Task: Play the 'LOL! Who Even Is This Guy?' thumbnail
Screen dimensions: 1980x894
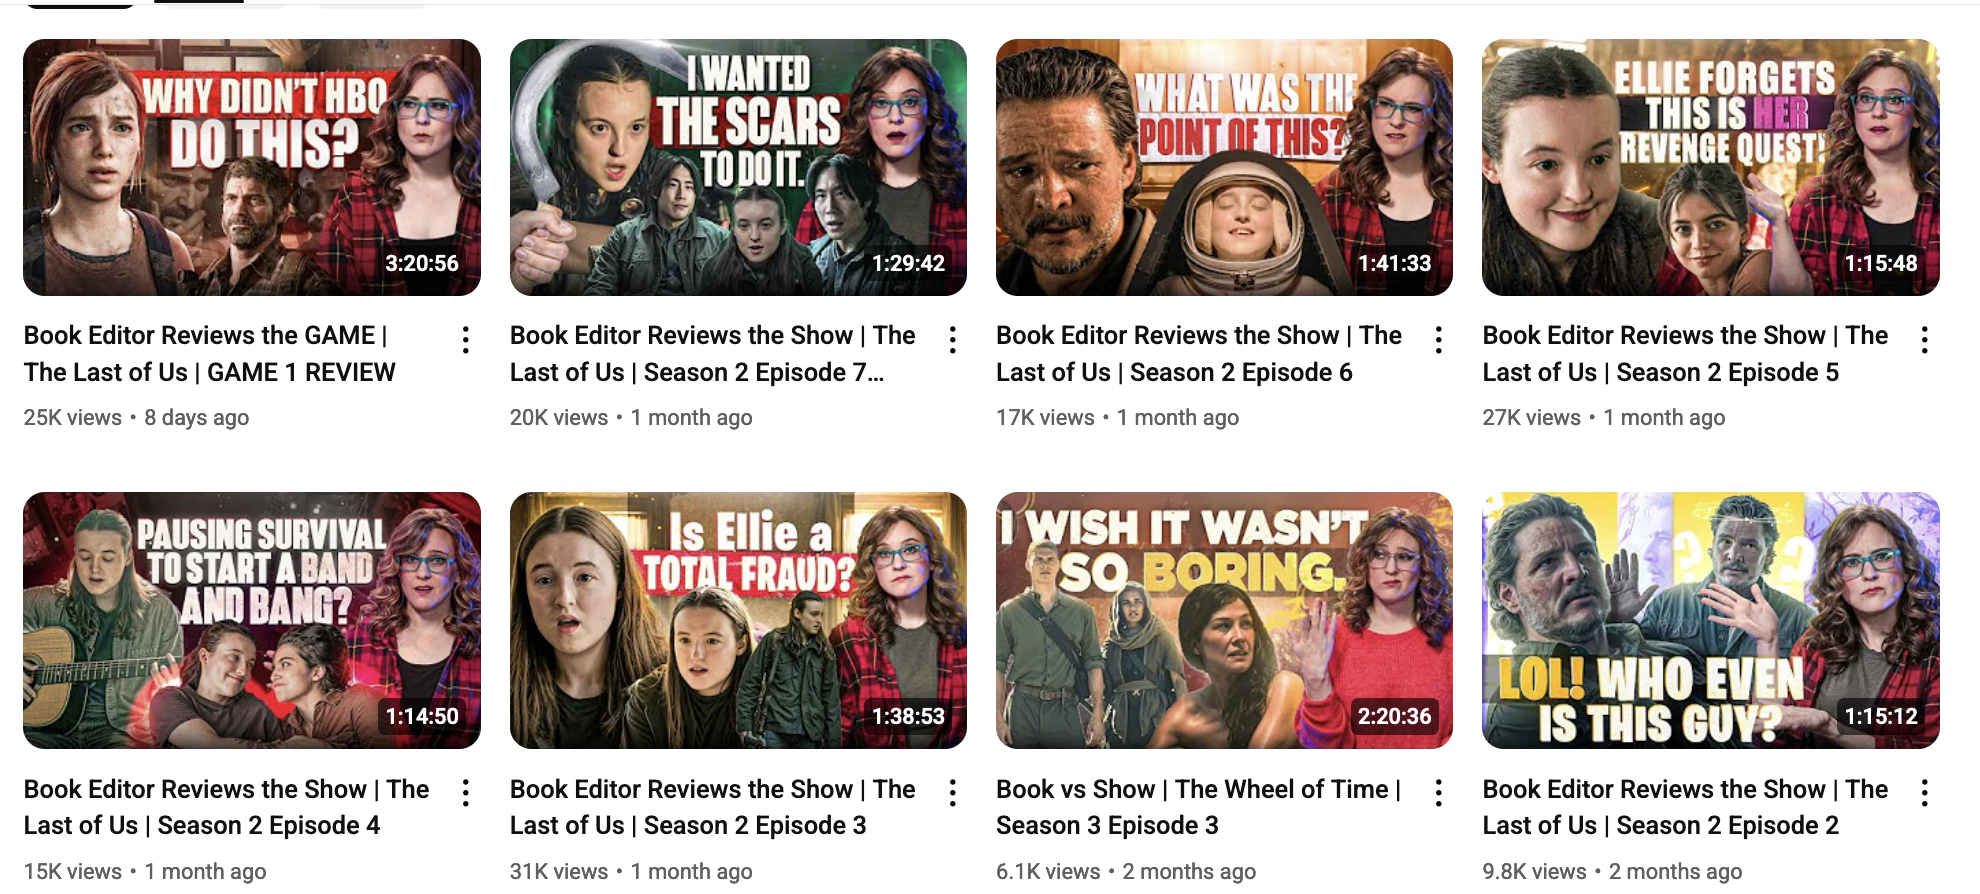Action: point(1711,620)
